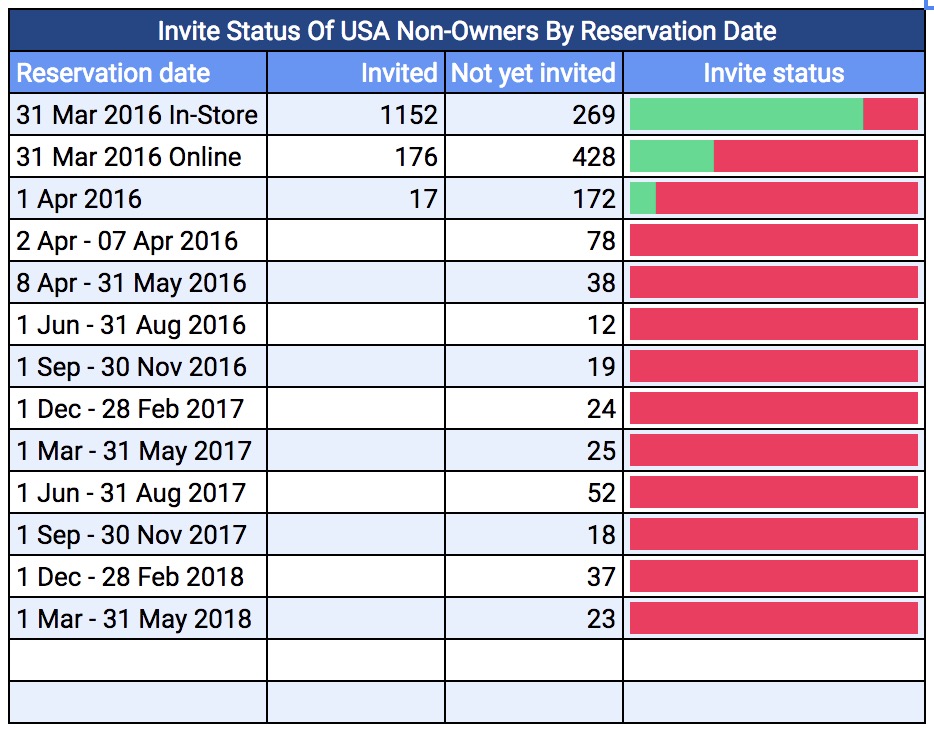Click the green invite status bar for In-Store
The width and height of the screenshot is (934, 730).
(x=745, y=114)
